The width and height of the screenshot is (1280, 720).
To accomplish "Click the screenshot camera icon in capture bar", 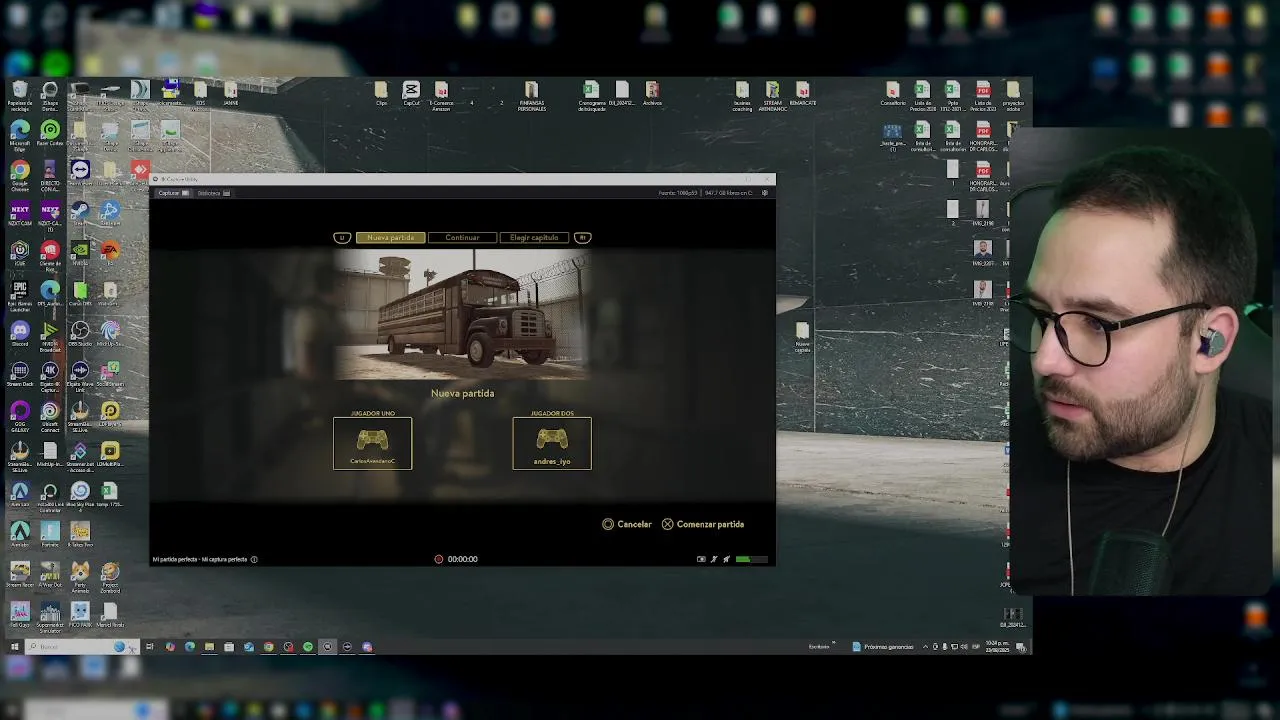I will [x=701, y=559].
